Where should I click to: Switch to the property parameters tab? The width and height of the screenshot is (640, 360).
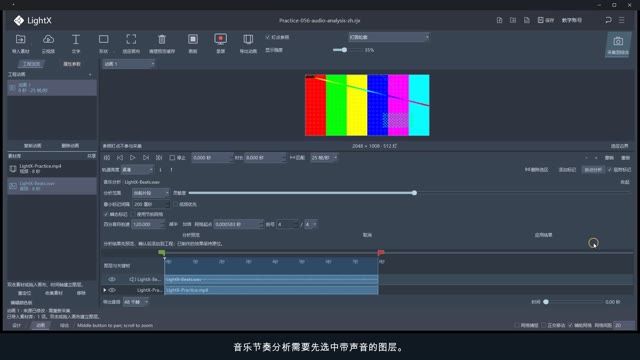point(72,64)
